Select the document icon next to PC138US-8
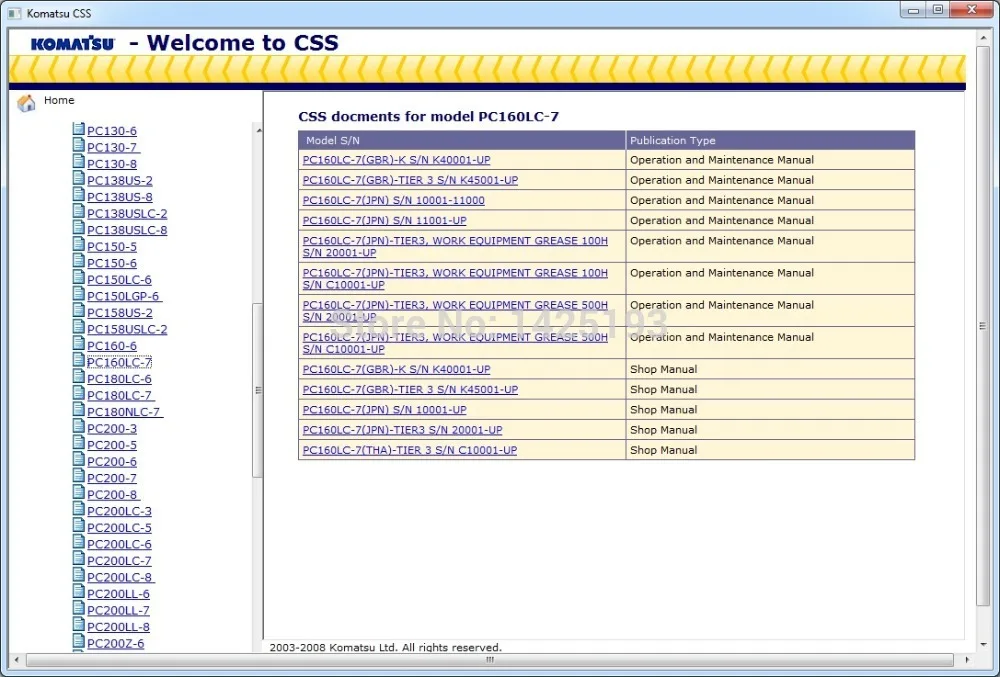This screenshot has height=677, width=1000. point(79,196)
